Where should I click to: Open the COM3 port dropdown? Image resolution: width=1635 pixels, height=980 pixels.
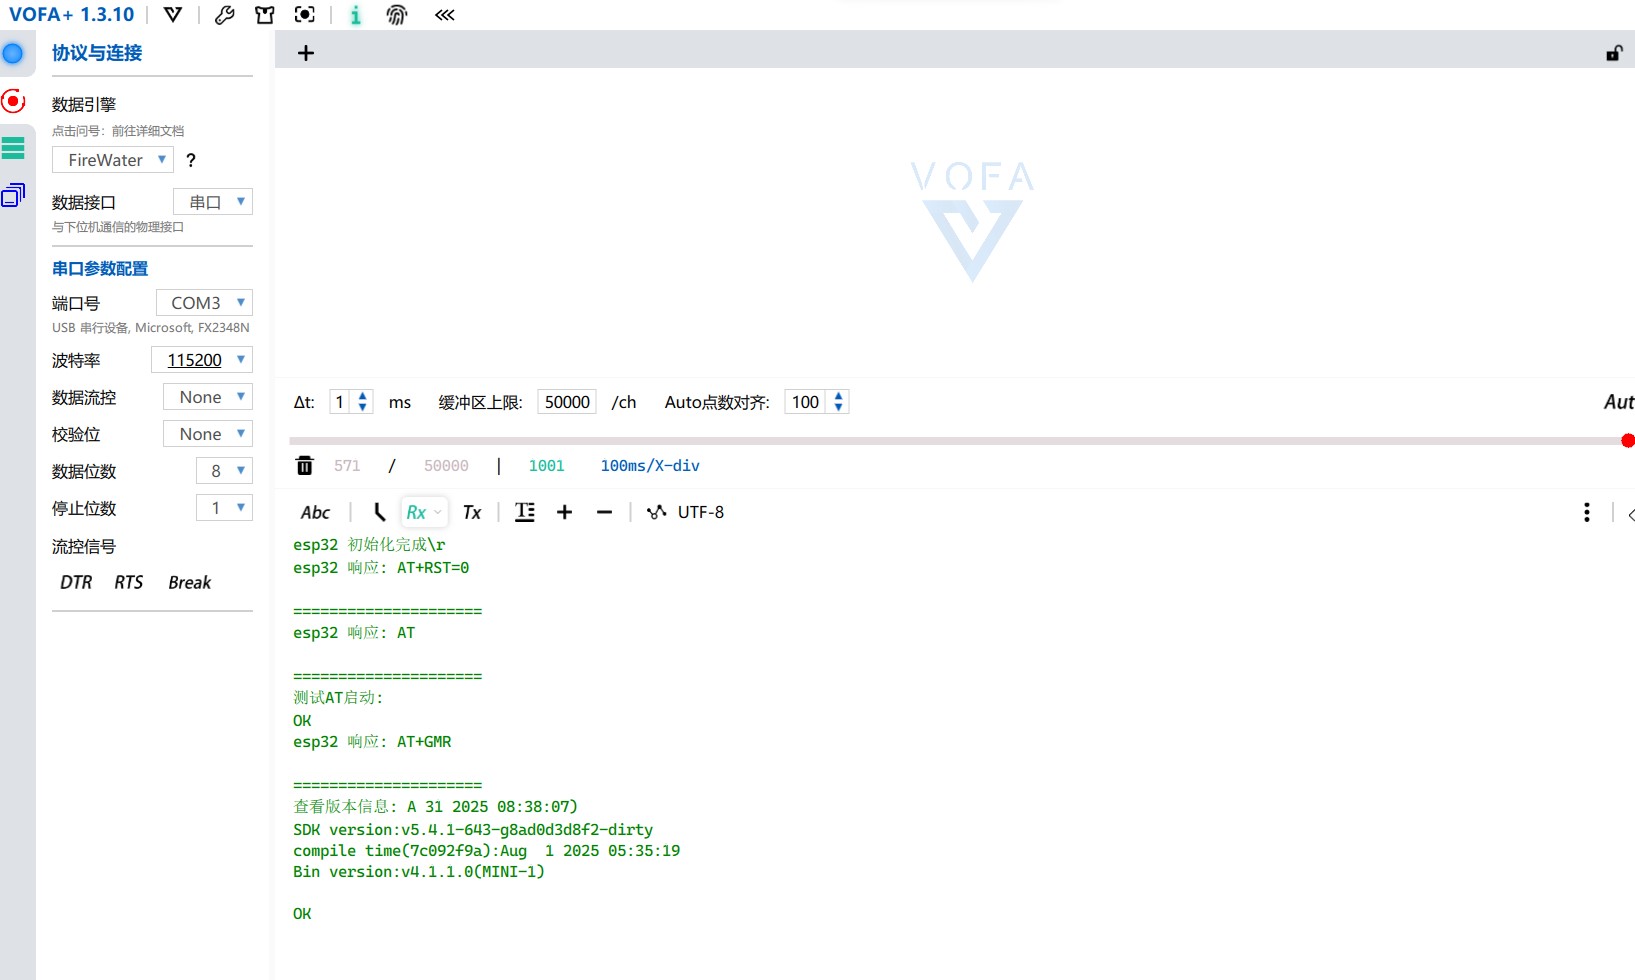coord(204,303)
